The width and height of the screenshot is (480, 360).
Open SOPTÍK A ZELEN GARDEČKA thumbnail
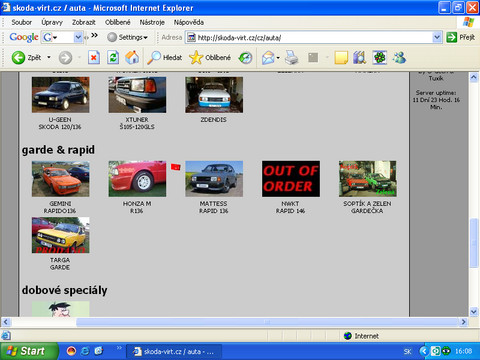click(368, 179)
